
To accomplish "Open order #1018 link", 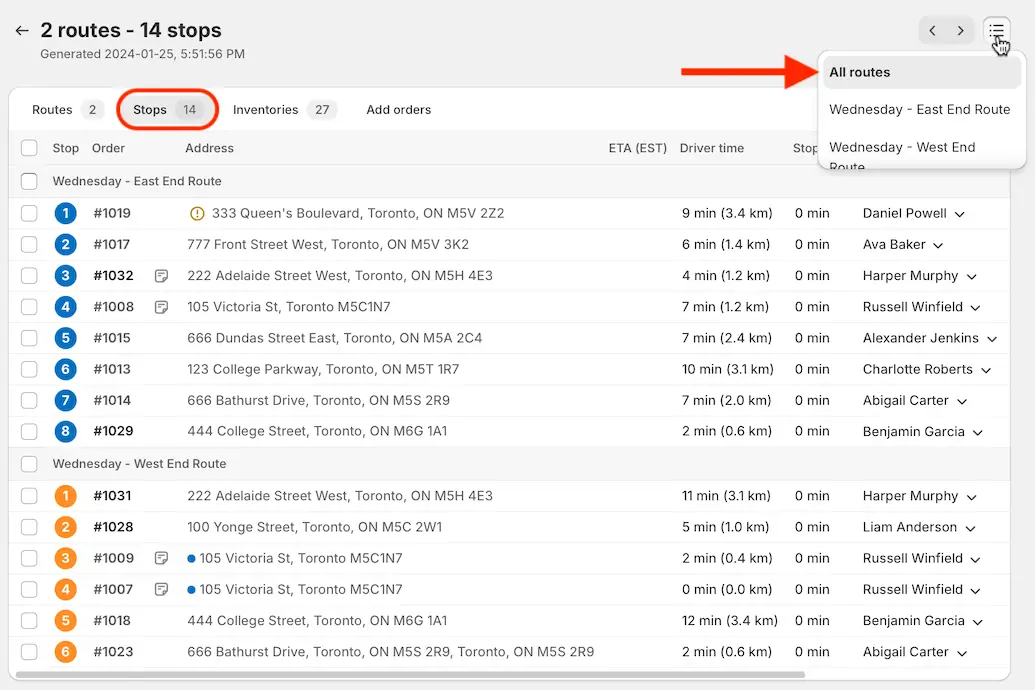I will [112, 621].
